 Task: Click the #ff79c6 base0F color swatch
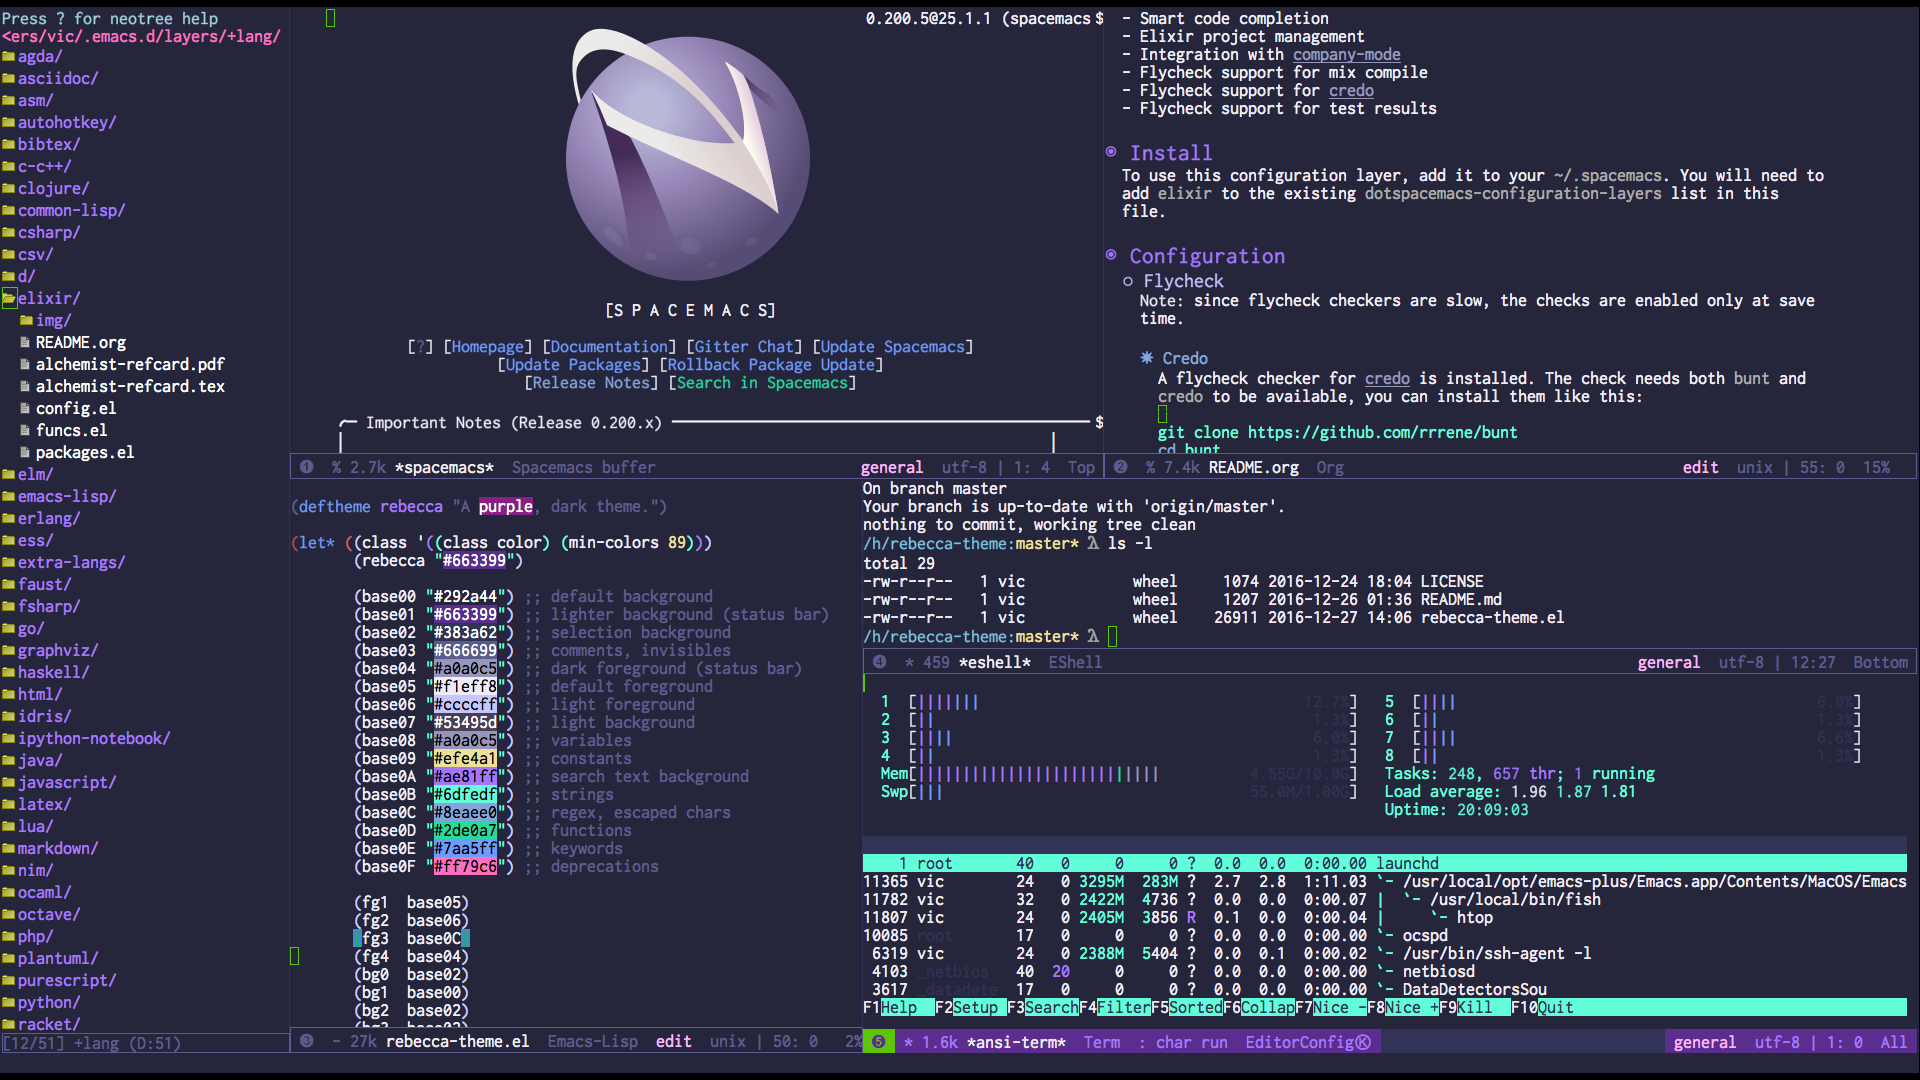[x=465, y=867]
